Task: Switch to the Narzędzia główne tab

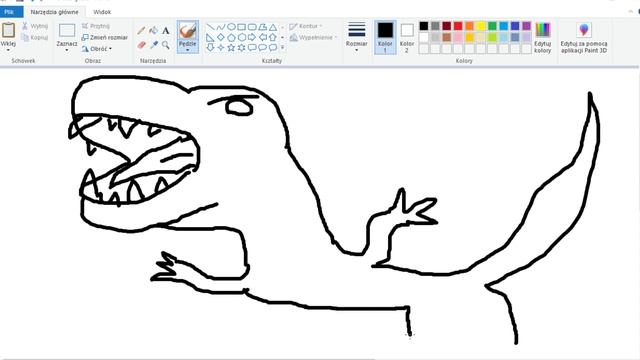Action: click(x=54, y=12)
